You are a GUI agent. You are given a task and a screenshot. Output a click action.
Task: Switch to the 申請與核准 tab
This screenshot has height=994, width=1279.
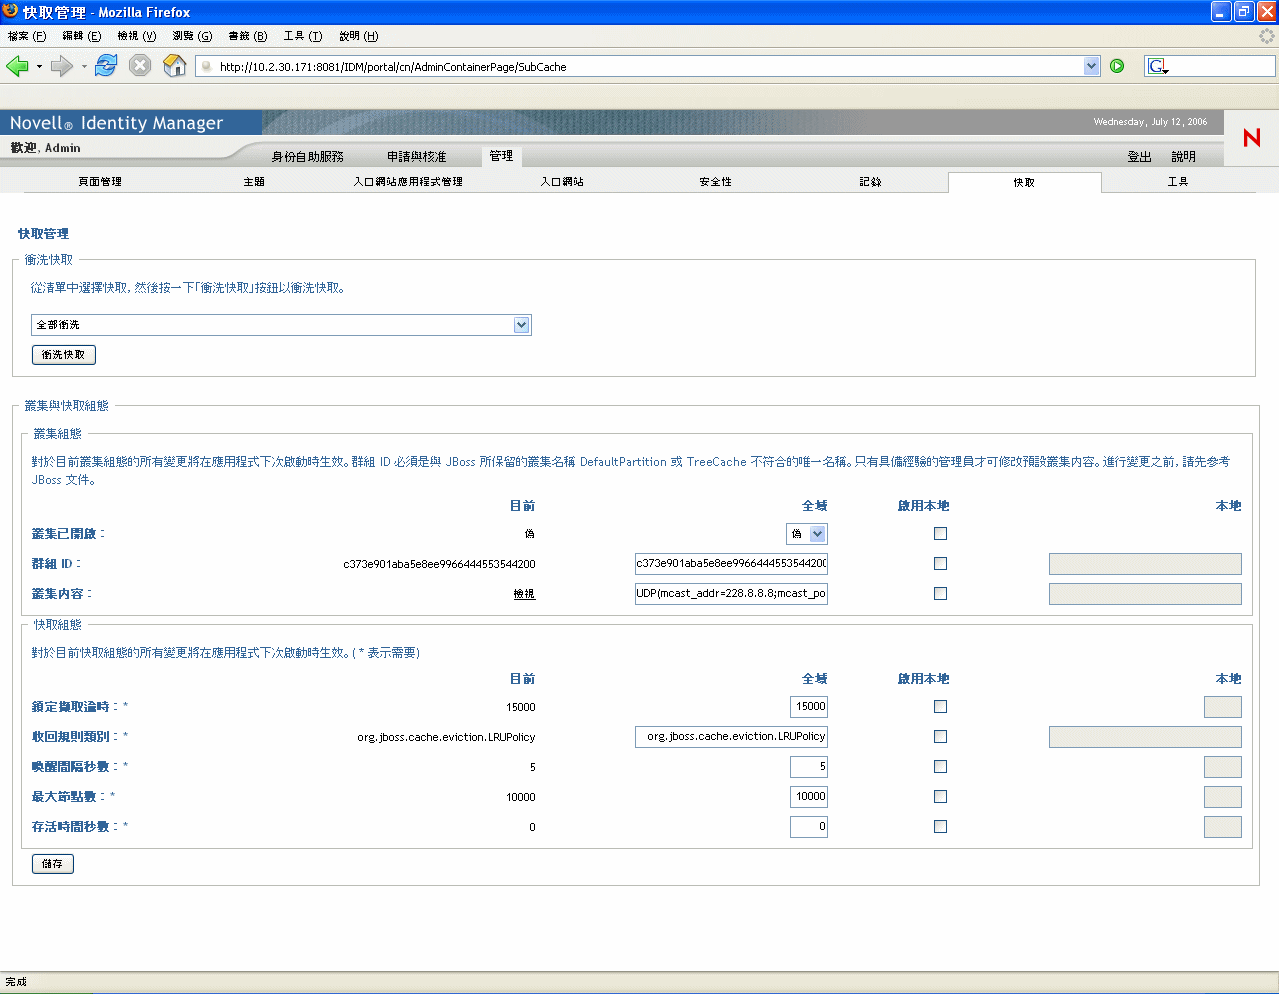(x=416, y=157)
